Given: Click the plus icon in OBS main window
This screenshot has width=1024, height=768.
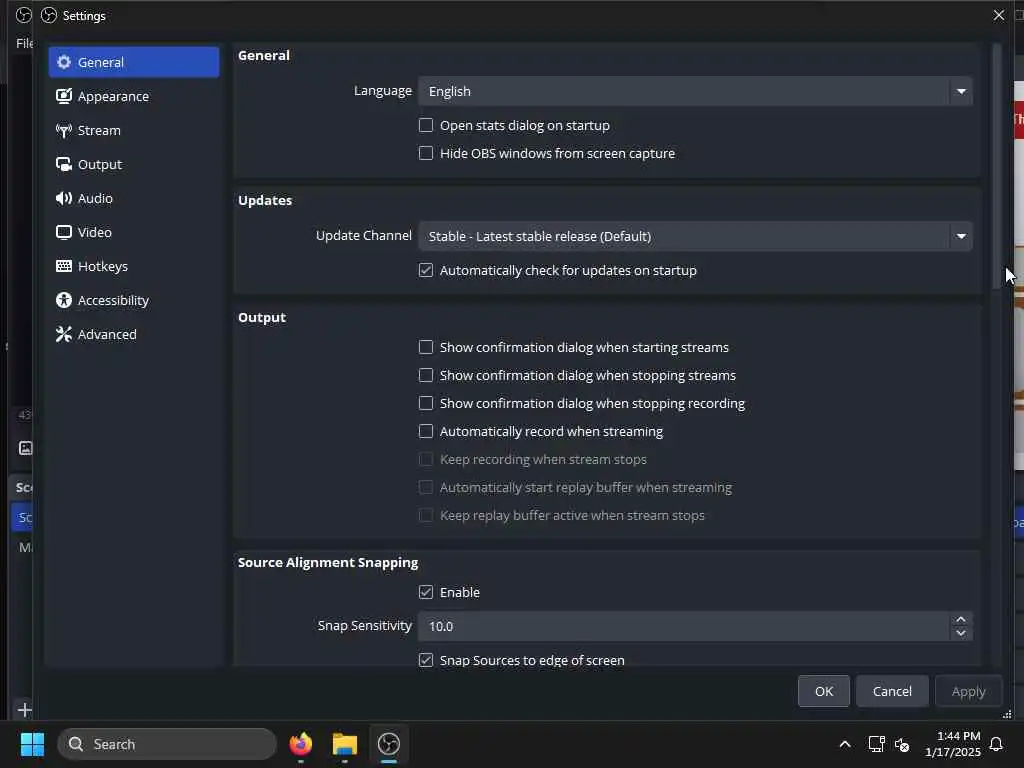Looking at the screenshot, I should click(25, 709).
